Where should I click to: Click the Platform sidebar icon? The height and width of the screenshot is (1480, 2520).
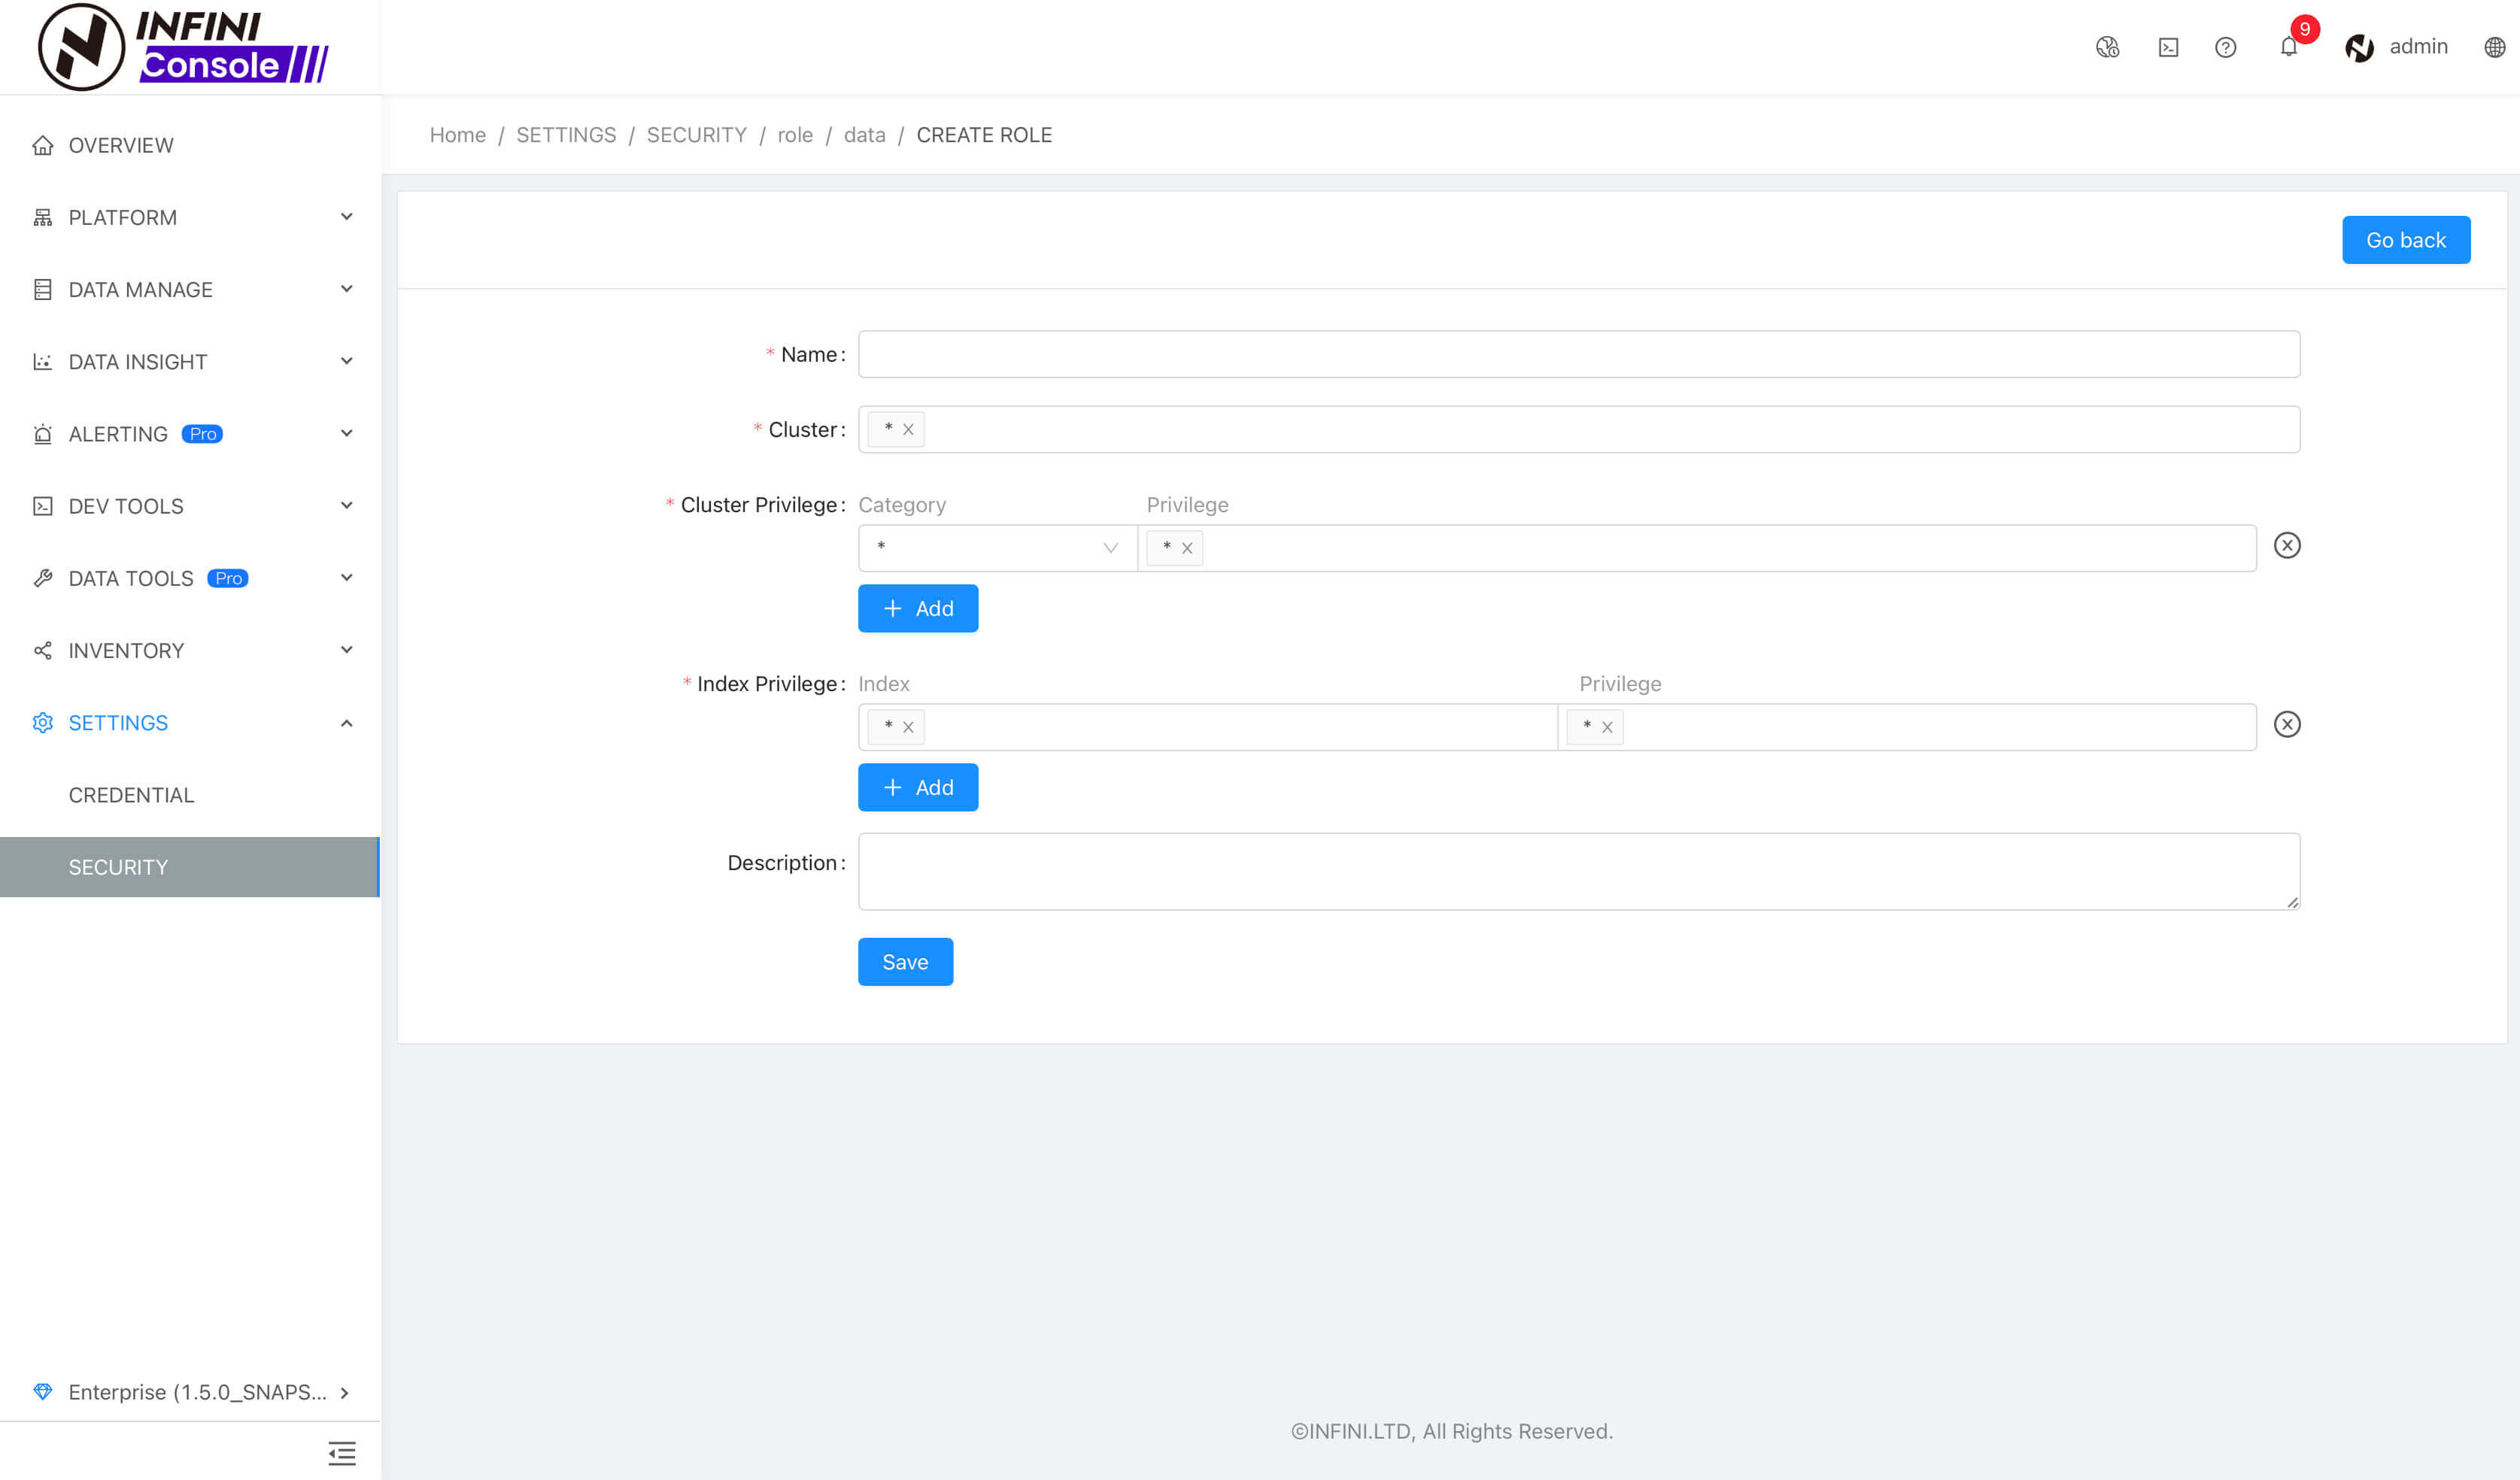(42, 217)
